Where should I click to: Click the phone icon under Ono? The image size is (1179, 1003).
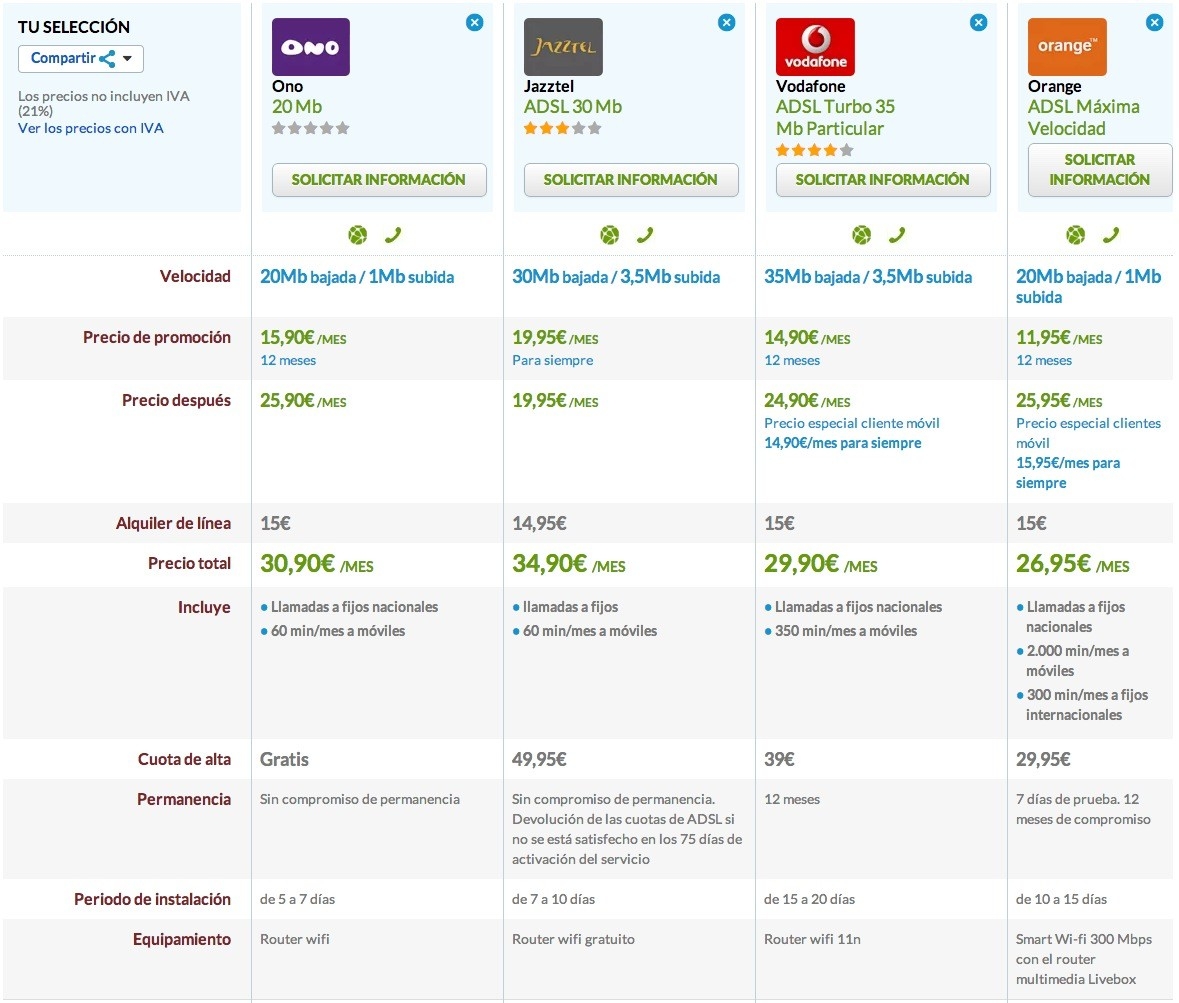(x=392, y=235)
